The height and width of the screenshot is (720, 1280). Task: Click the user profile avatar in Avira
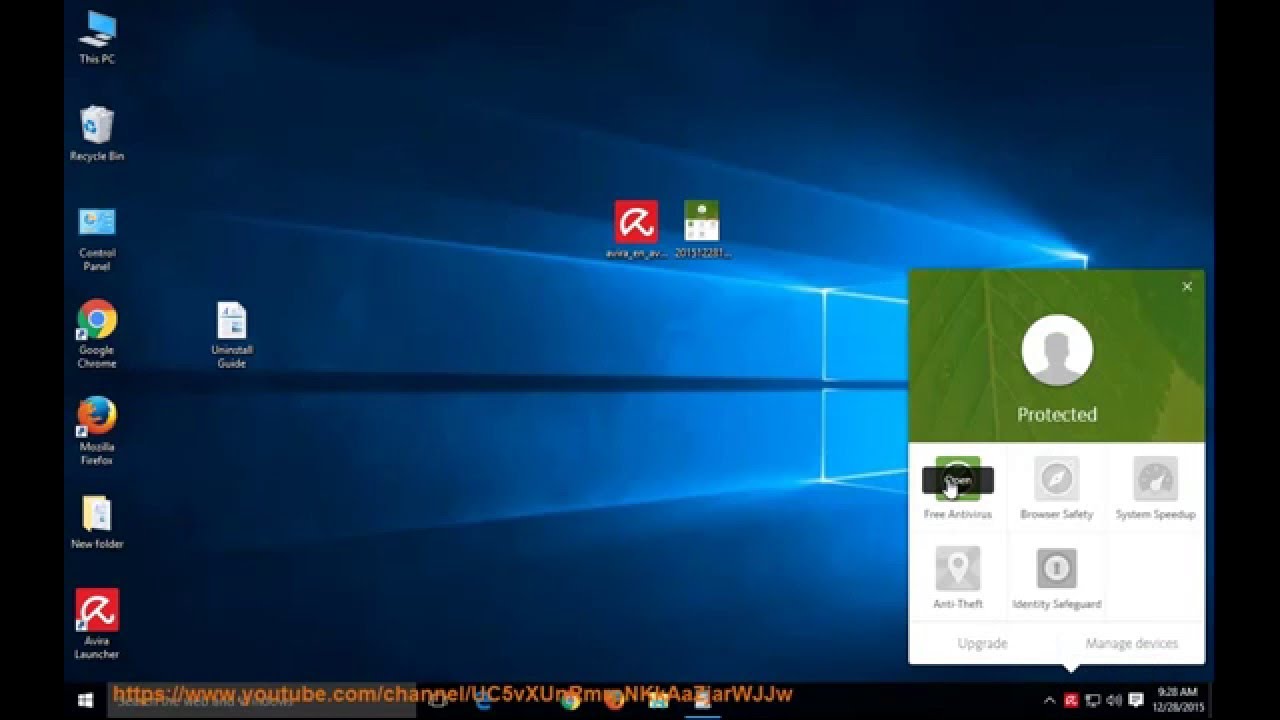(x=1057, y=350)
